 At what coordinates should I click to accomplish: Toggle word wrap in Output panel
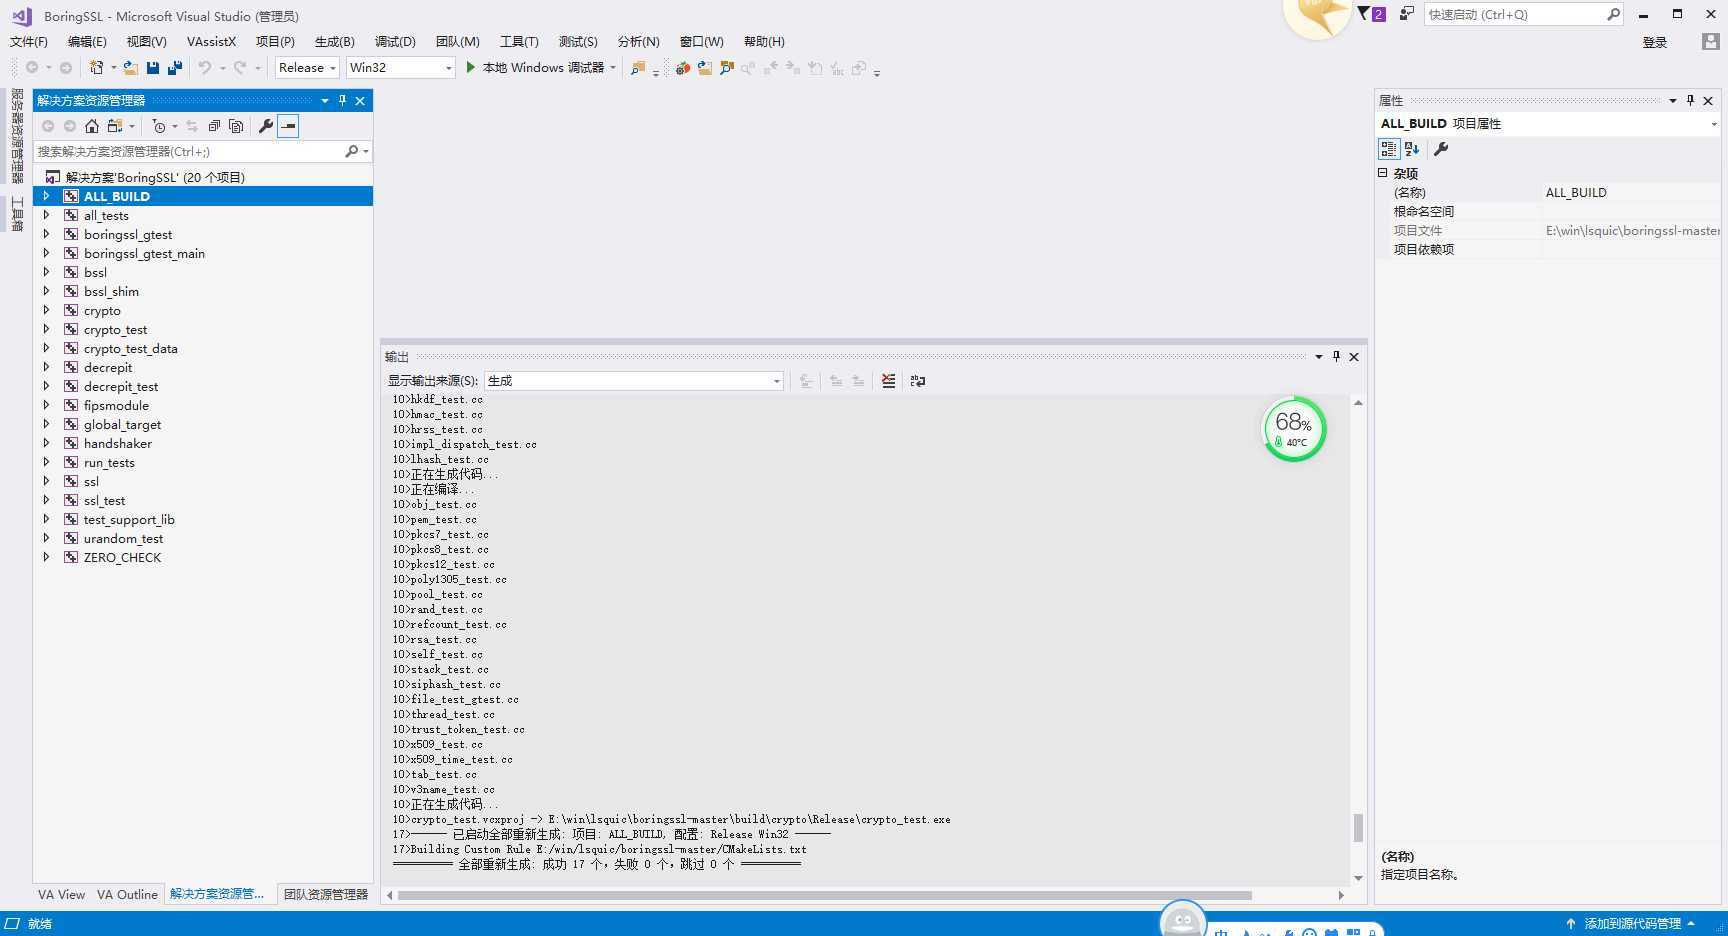pyautogui.click(x=918, y=380)
